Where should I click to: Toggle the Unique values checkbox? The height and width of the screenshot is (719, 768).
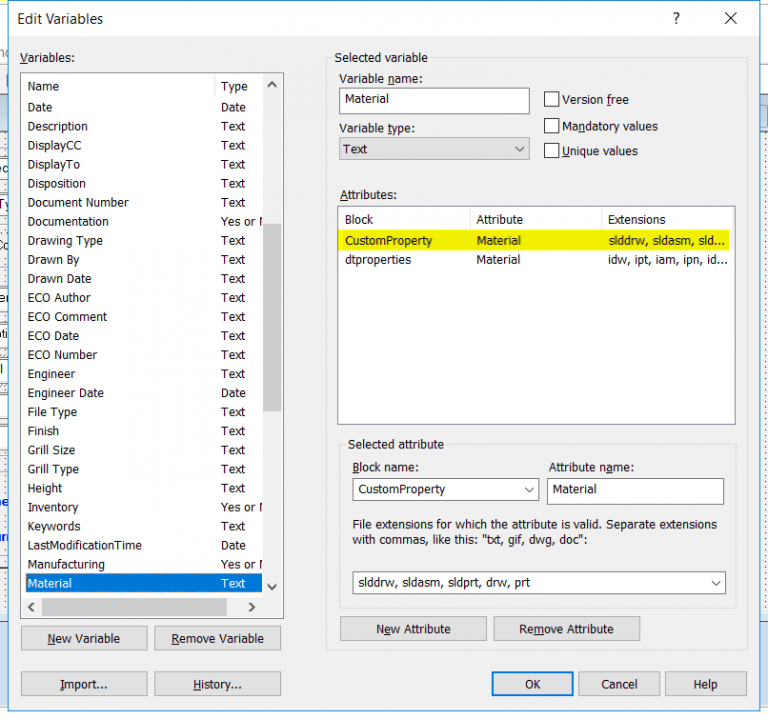point(551,151)
